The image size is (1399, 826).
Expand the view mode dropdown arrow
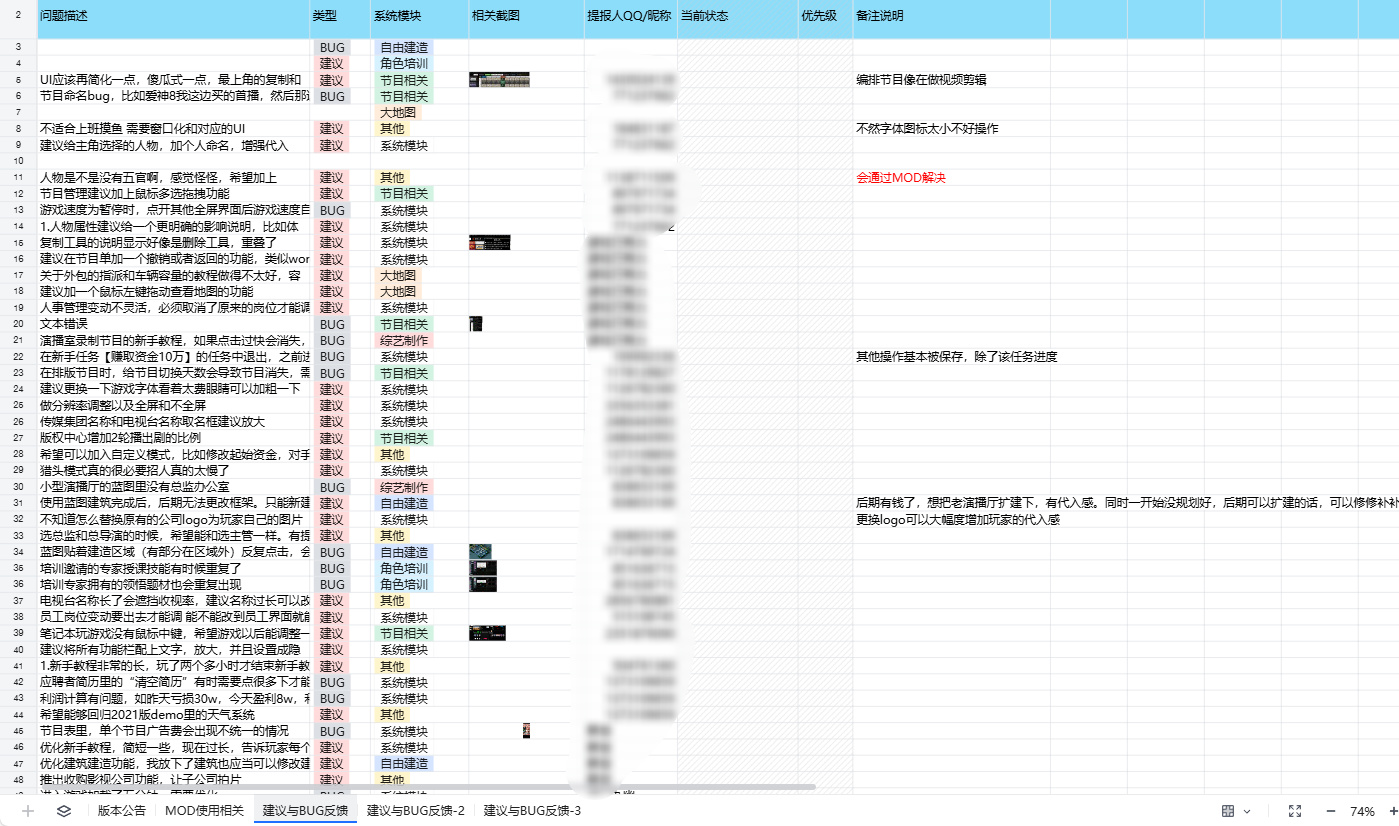coord(1247,811)
